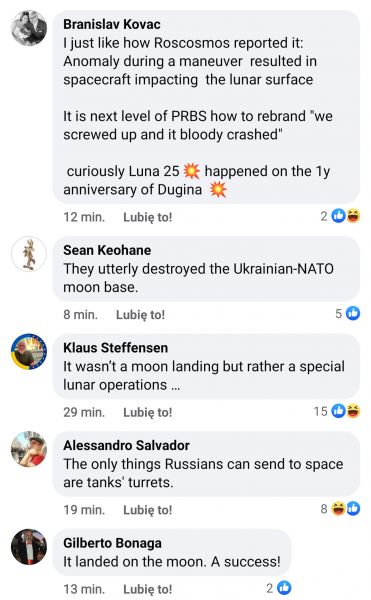The image size is (371, 600).
Task: Open Sean Keohane's avatar
Action: point(29,254)
